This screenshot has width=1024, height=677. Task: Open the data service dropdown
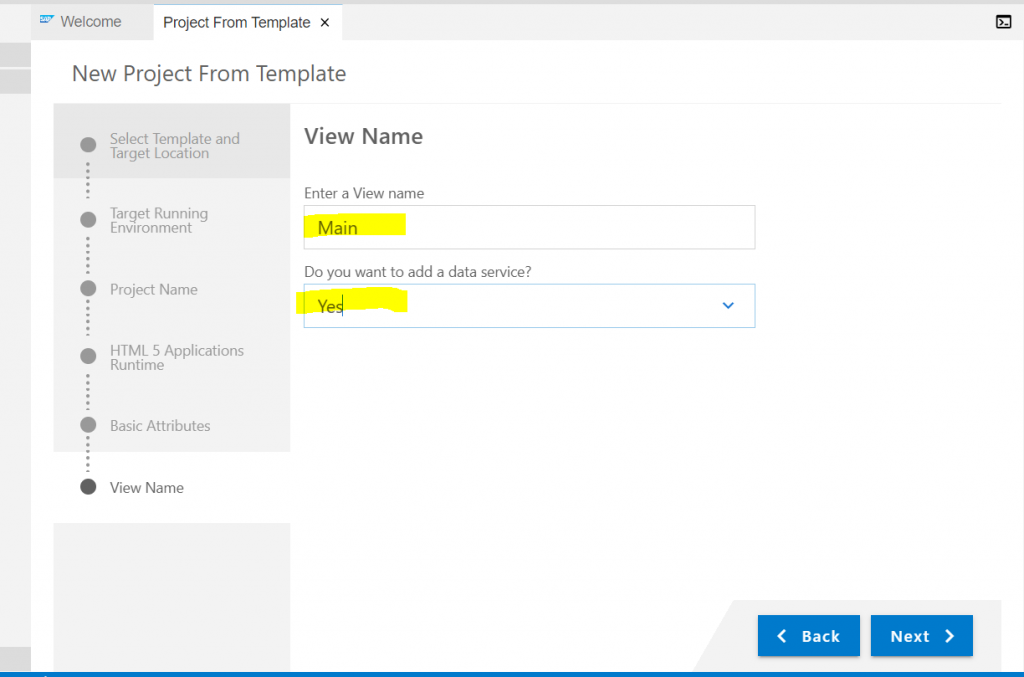pos(529,306)
